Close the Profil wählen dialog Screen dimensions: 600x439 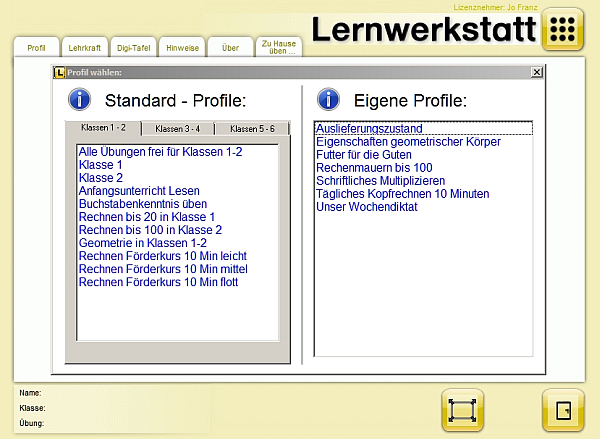click(536, 72)
